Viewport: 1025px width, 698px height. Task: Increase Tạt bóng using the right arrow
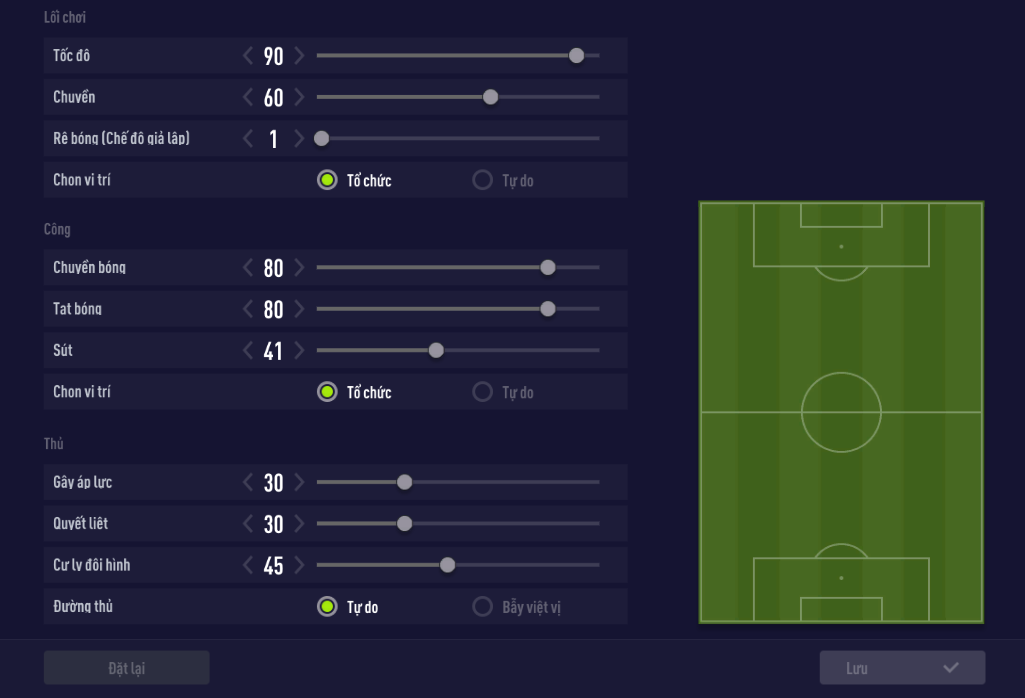[x=299, y=309]
